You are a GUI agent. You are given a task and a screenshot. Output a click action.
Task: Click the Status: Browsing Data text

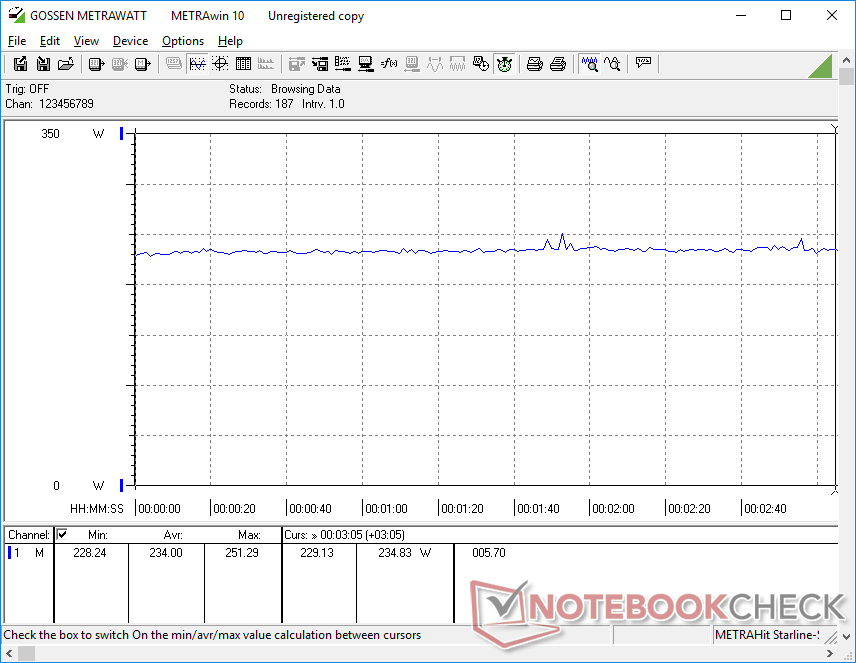[x=284, y=88]
